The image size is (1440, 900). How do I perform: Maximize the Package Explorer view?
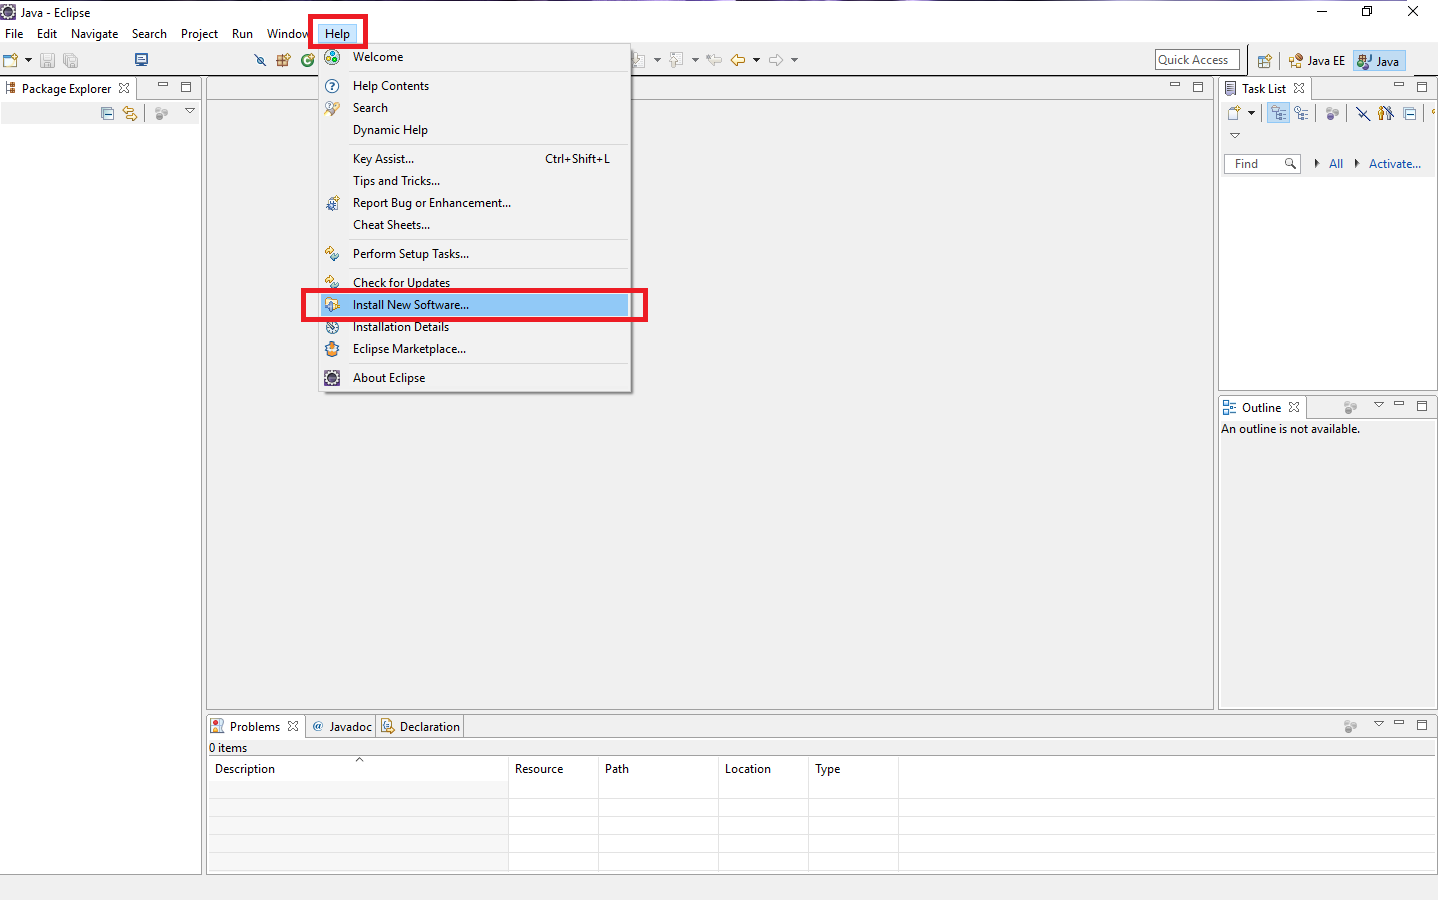coord(186,87)
